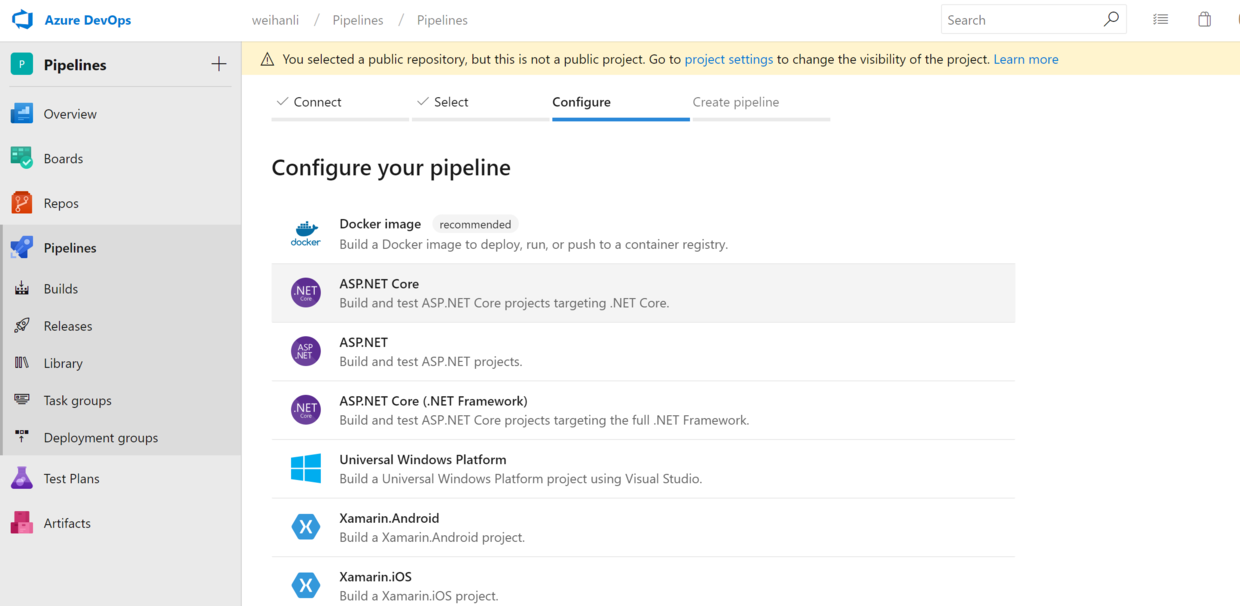Image resolution: width=1240 pixels, height=606 pixels.
Task: Click the Releases rocket icon
Action: point(22,326)
